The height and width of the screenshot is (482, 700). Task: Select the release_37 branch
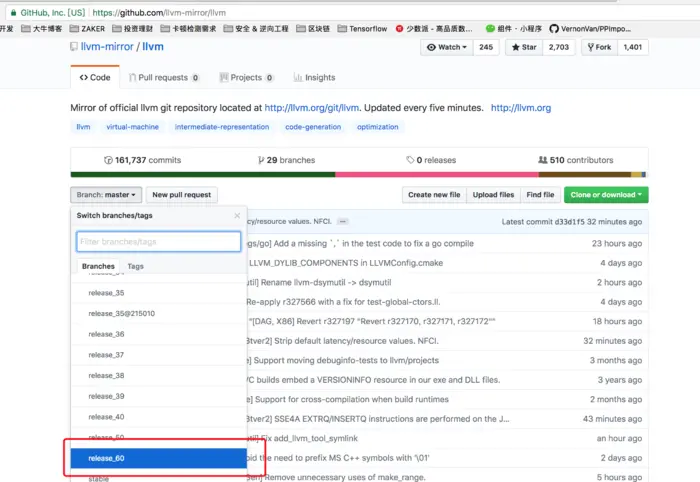pos(158,355)
